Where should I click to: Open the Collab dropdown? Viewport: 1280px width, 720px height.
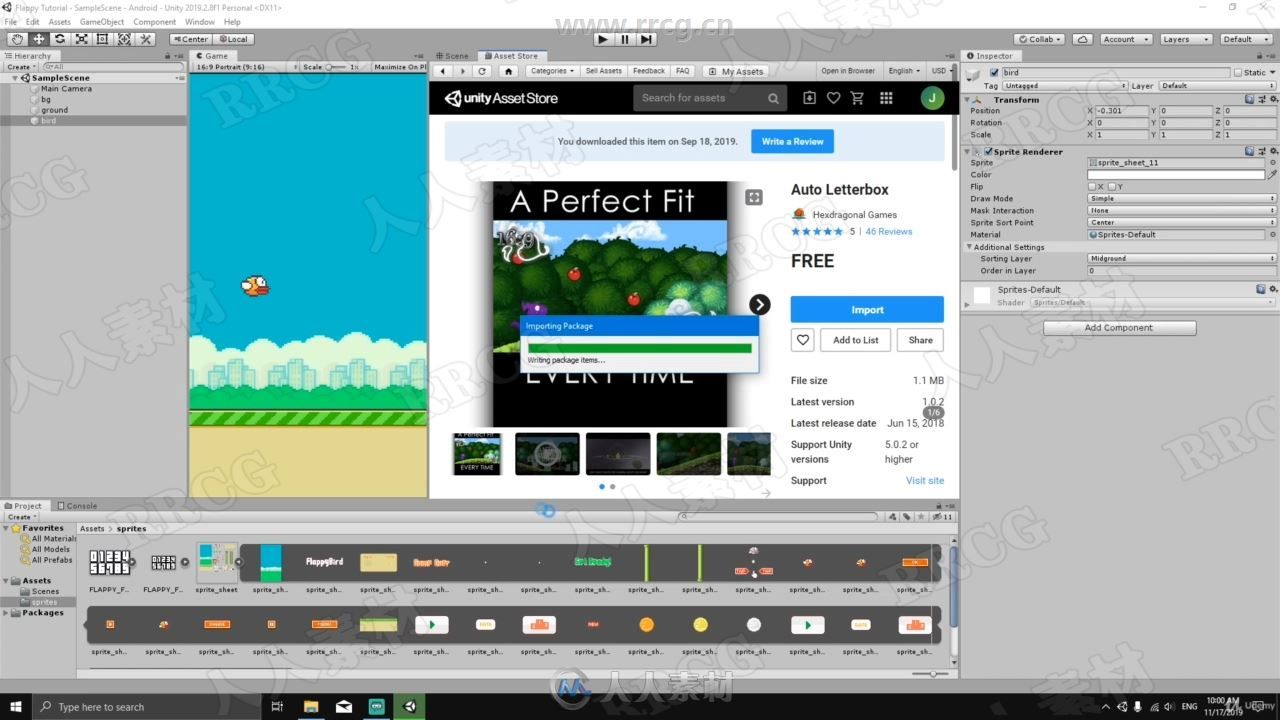pos(1041,39)
